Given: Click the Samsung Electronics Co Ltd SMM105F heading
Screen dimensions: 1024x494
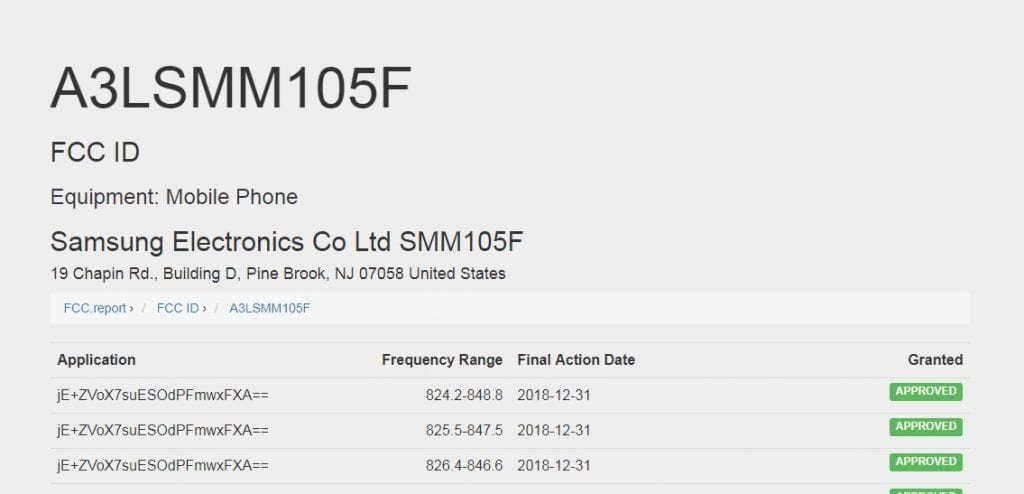Looking at the screenshot, I should click(x=287, y=242).
